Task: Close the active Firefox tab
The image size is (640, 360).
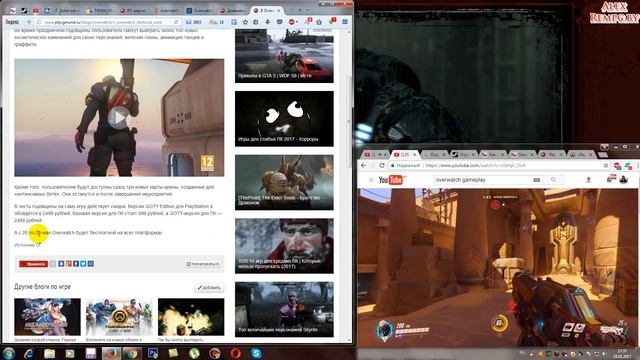Action: pyautogui.click(x=278, y=10)
